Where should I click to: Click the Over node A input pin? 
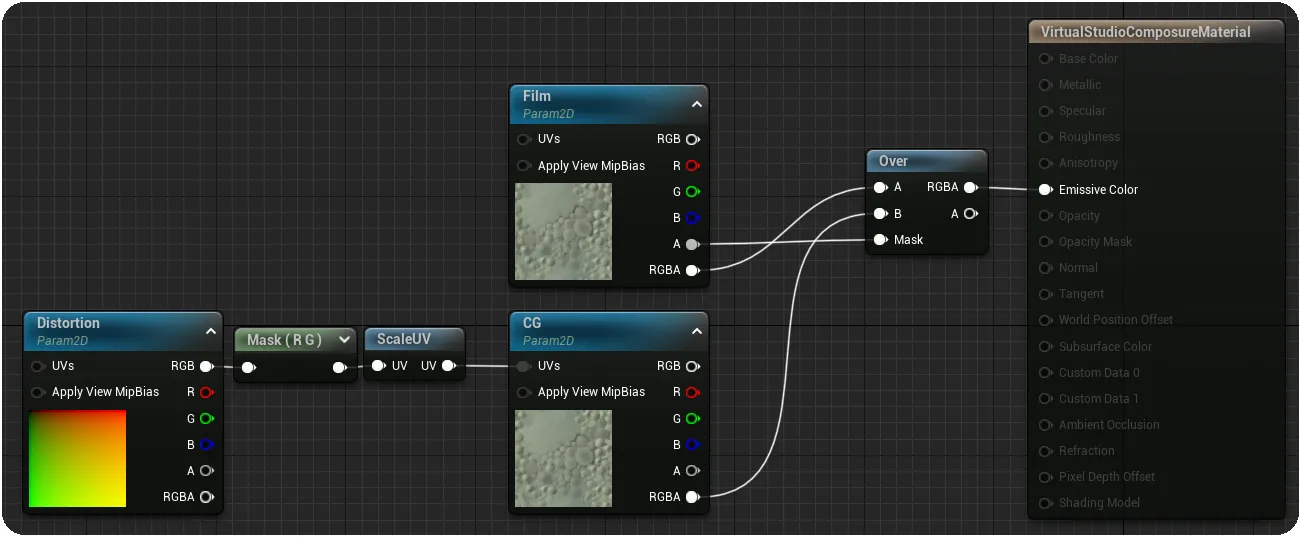pos(880,187)
